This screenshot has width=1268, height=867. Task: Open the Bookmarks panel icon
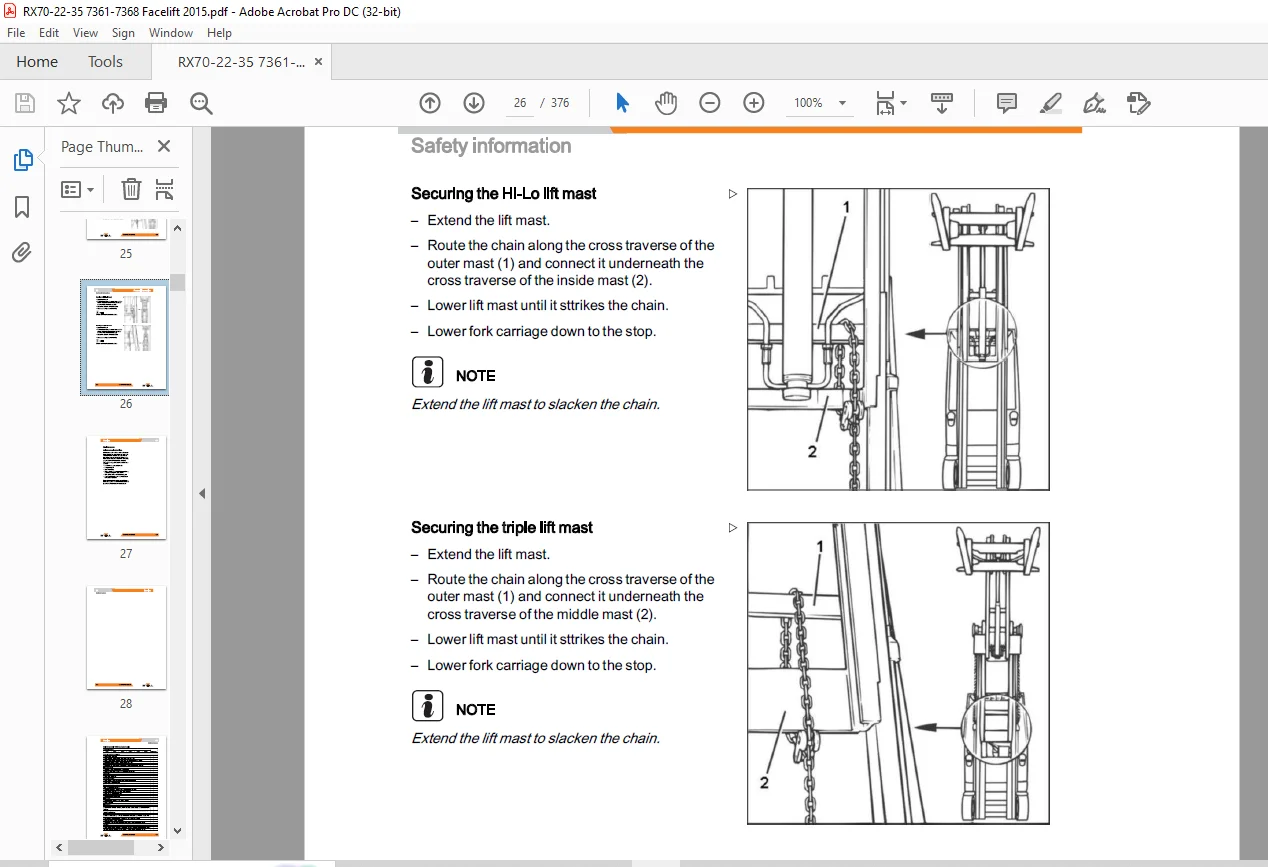tap(22, 207)
